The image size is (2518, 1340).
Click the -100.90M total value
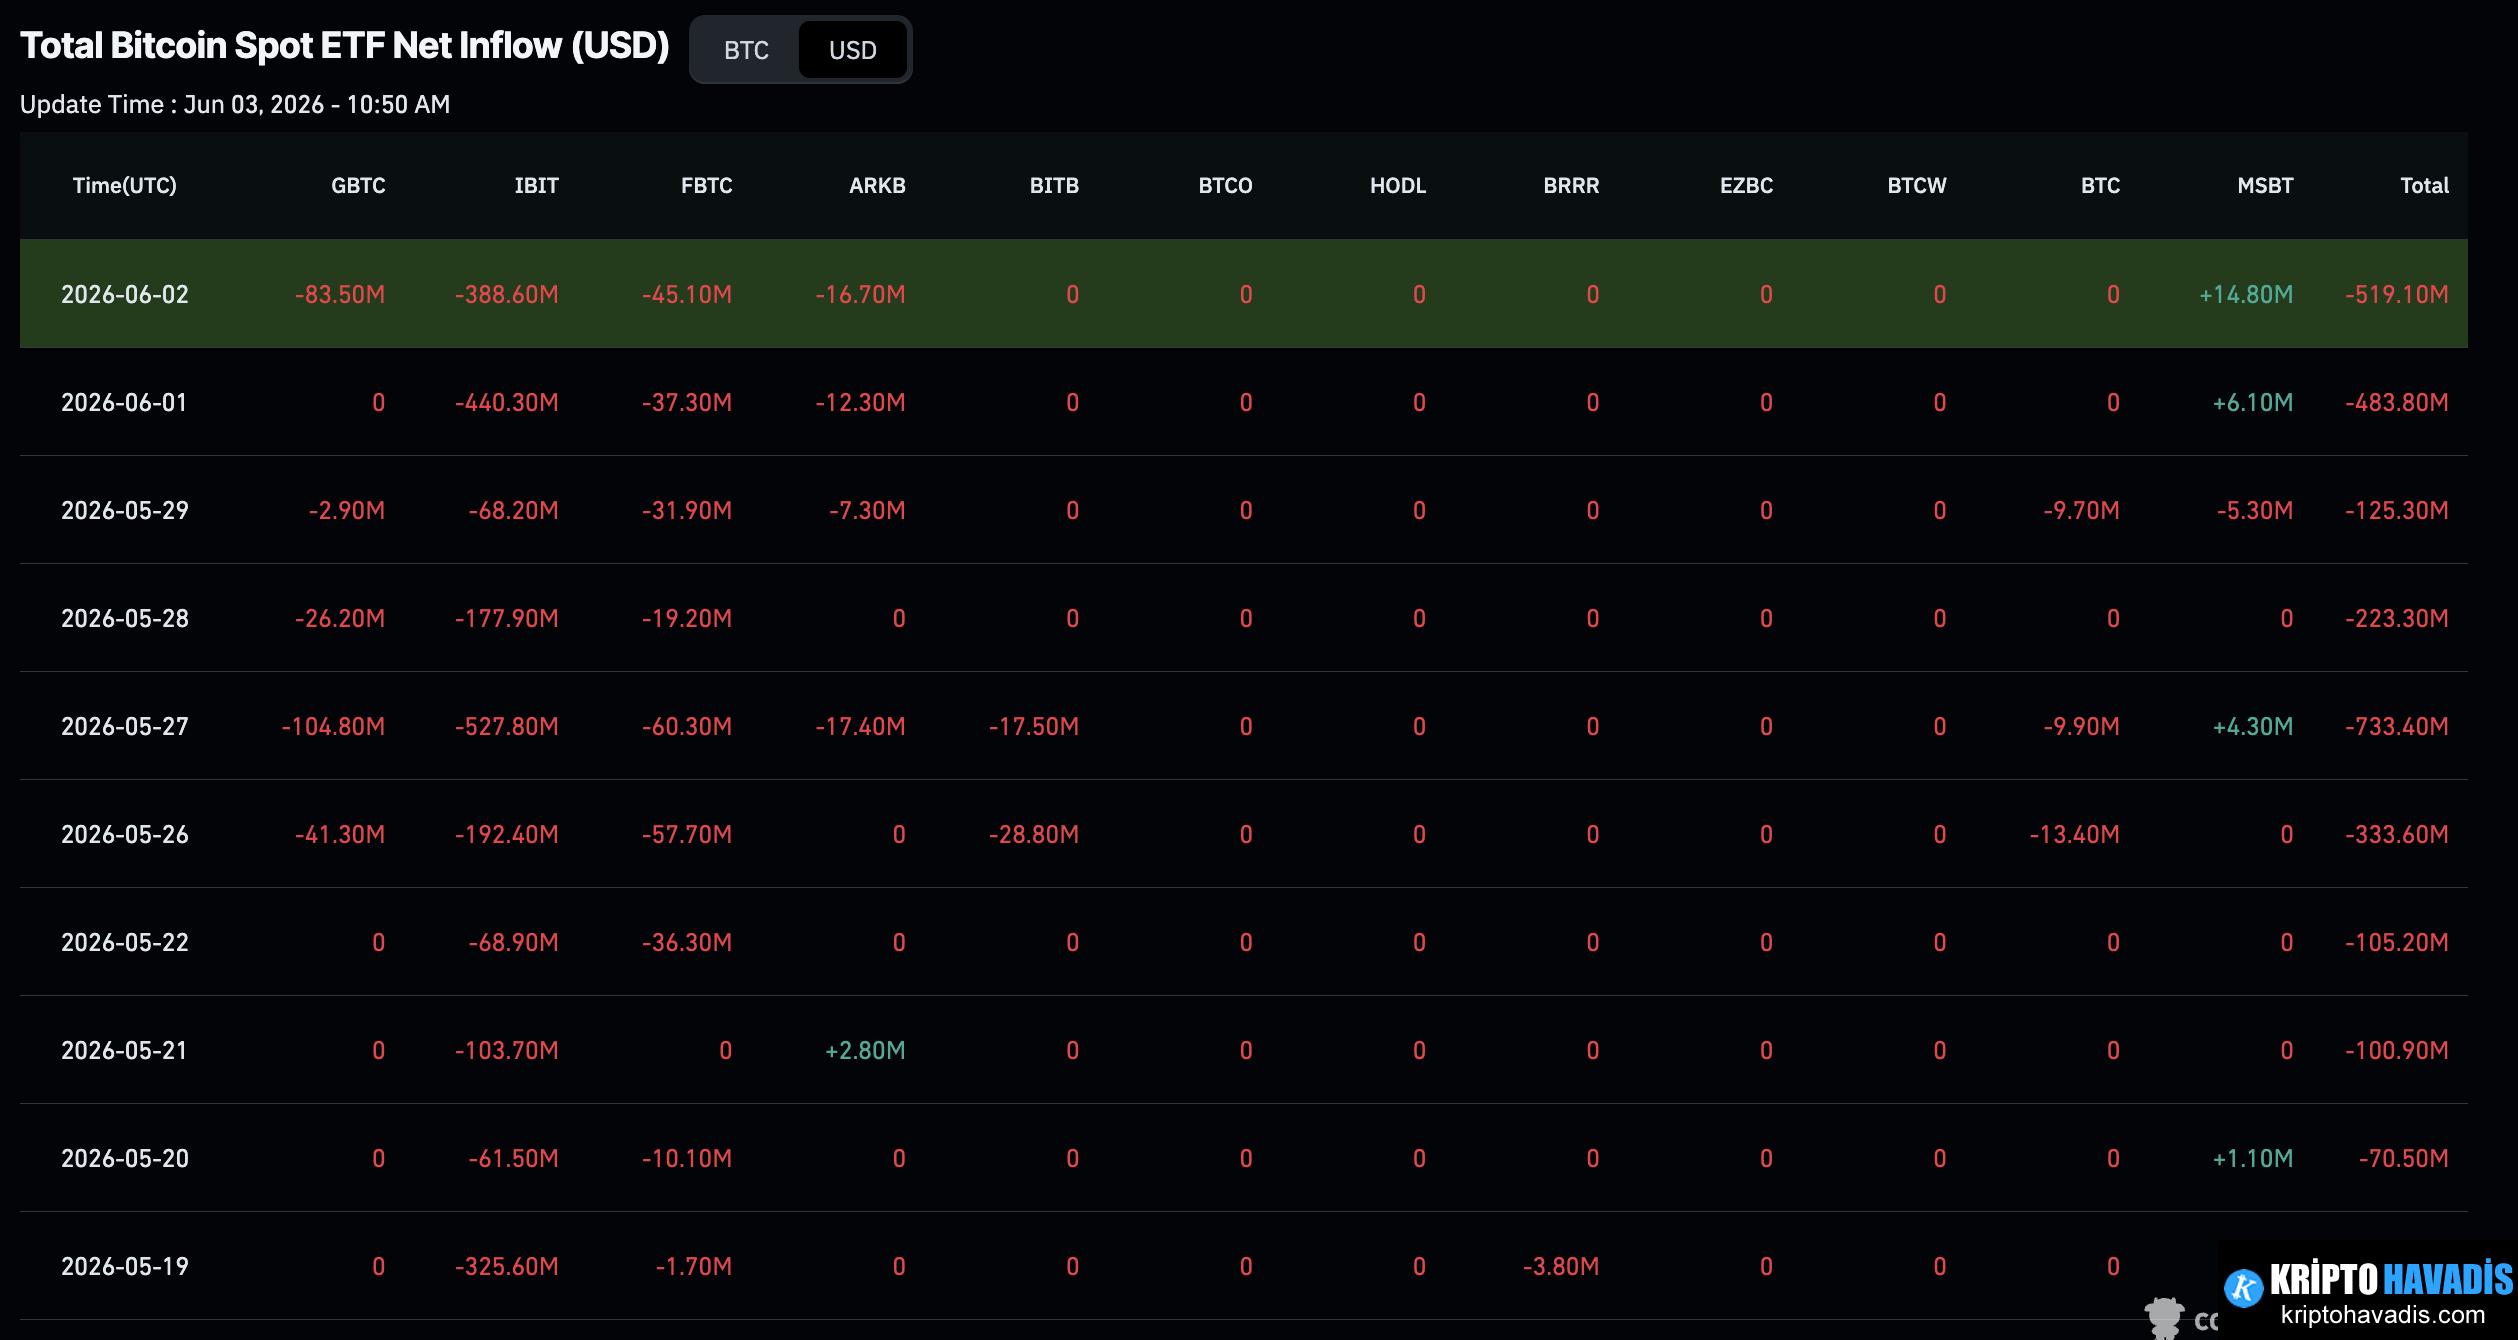coord(2397,1050)
